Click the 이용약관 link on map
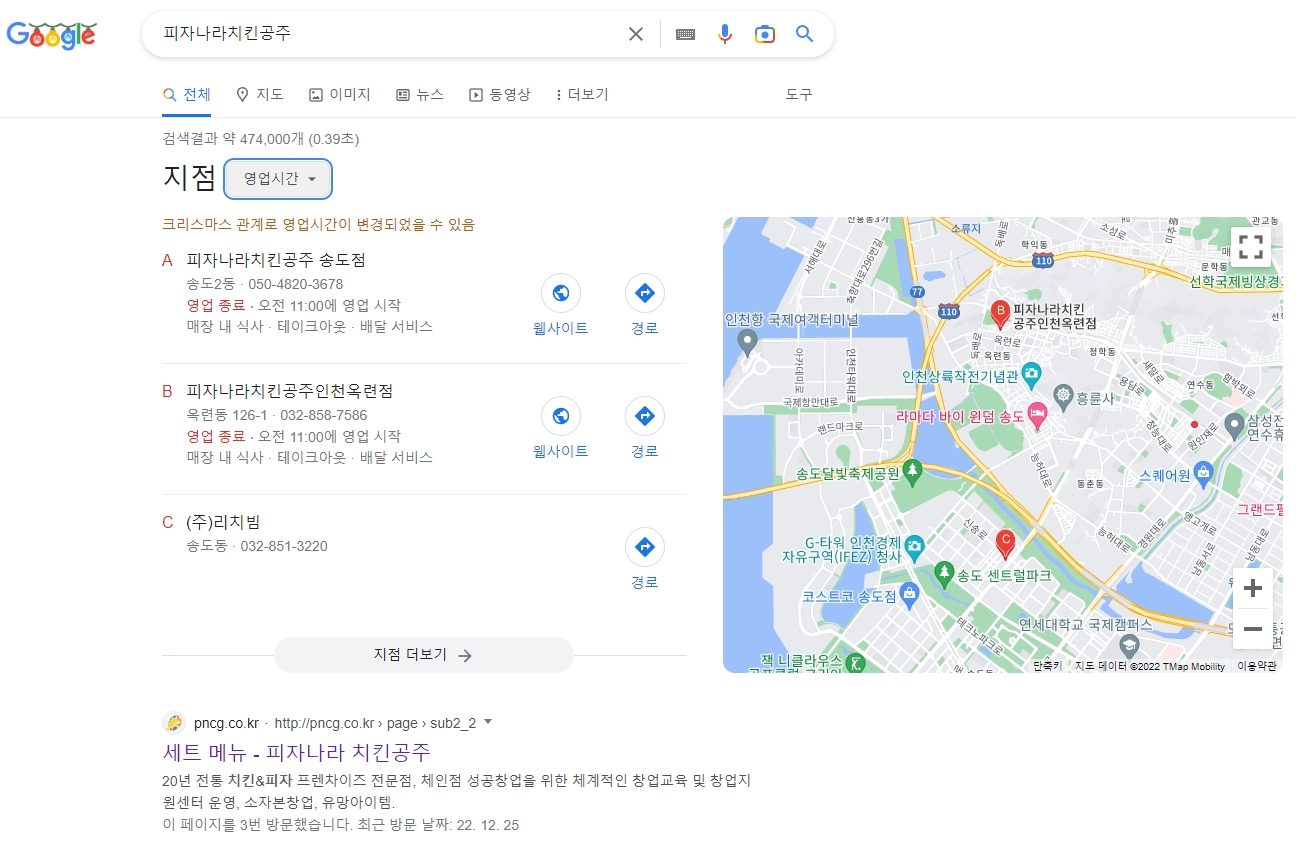This screenshot has height=844, width=1296. 1256,666
